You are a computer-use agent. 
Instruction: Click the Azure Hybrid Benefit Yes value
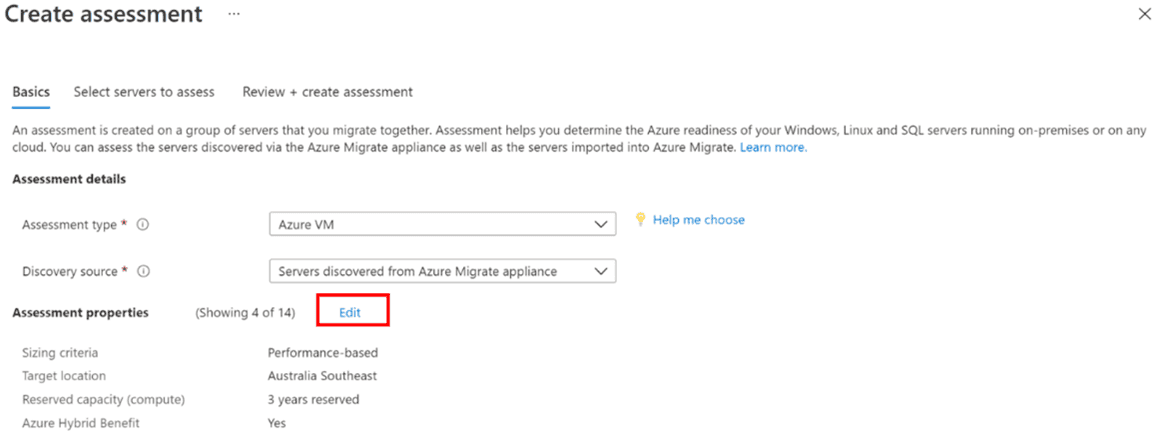[x=276, y=423]
